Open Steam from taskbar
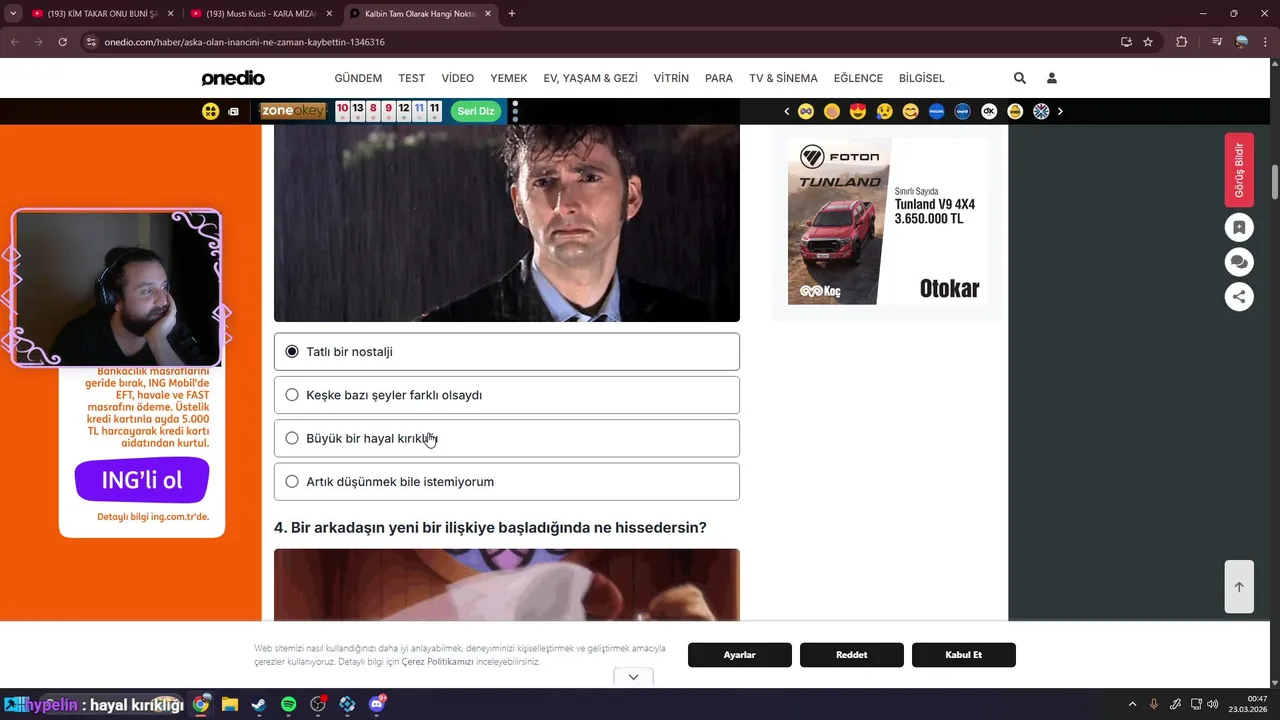The width and height of the screenshot is (1280, 720). pyautogui.click(x=259, y=705)
